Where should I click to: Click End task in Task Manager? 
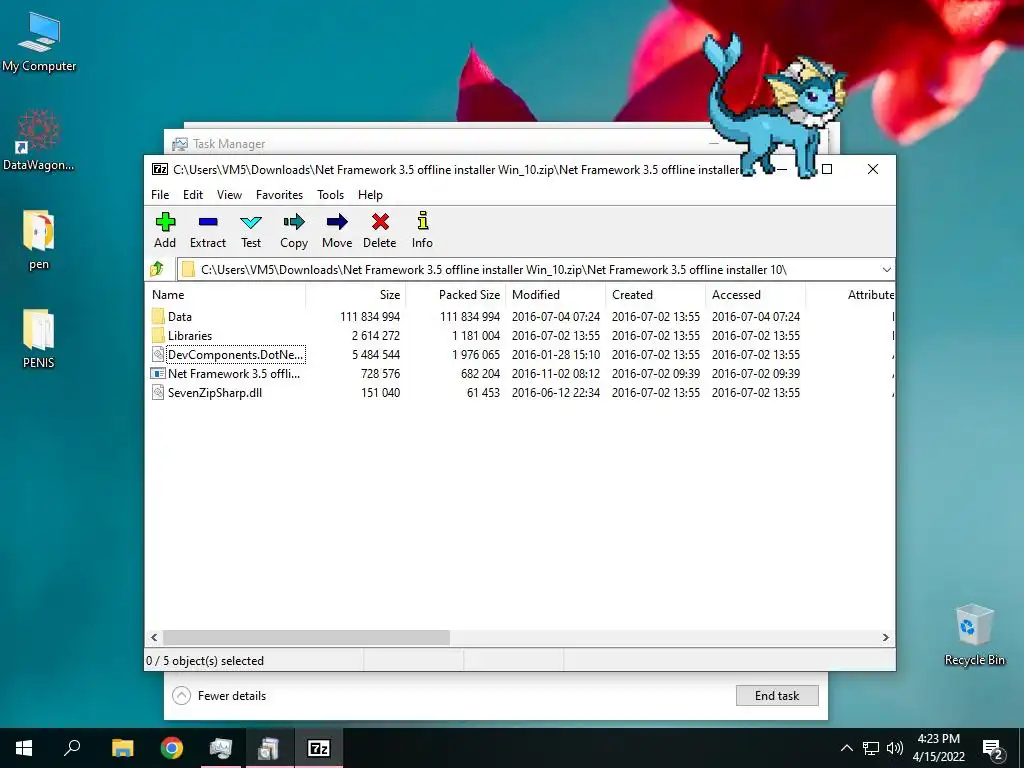pyautogui.click(x=777, y=696)
